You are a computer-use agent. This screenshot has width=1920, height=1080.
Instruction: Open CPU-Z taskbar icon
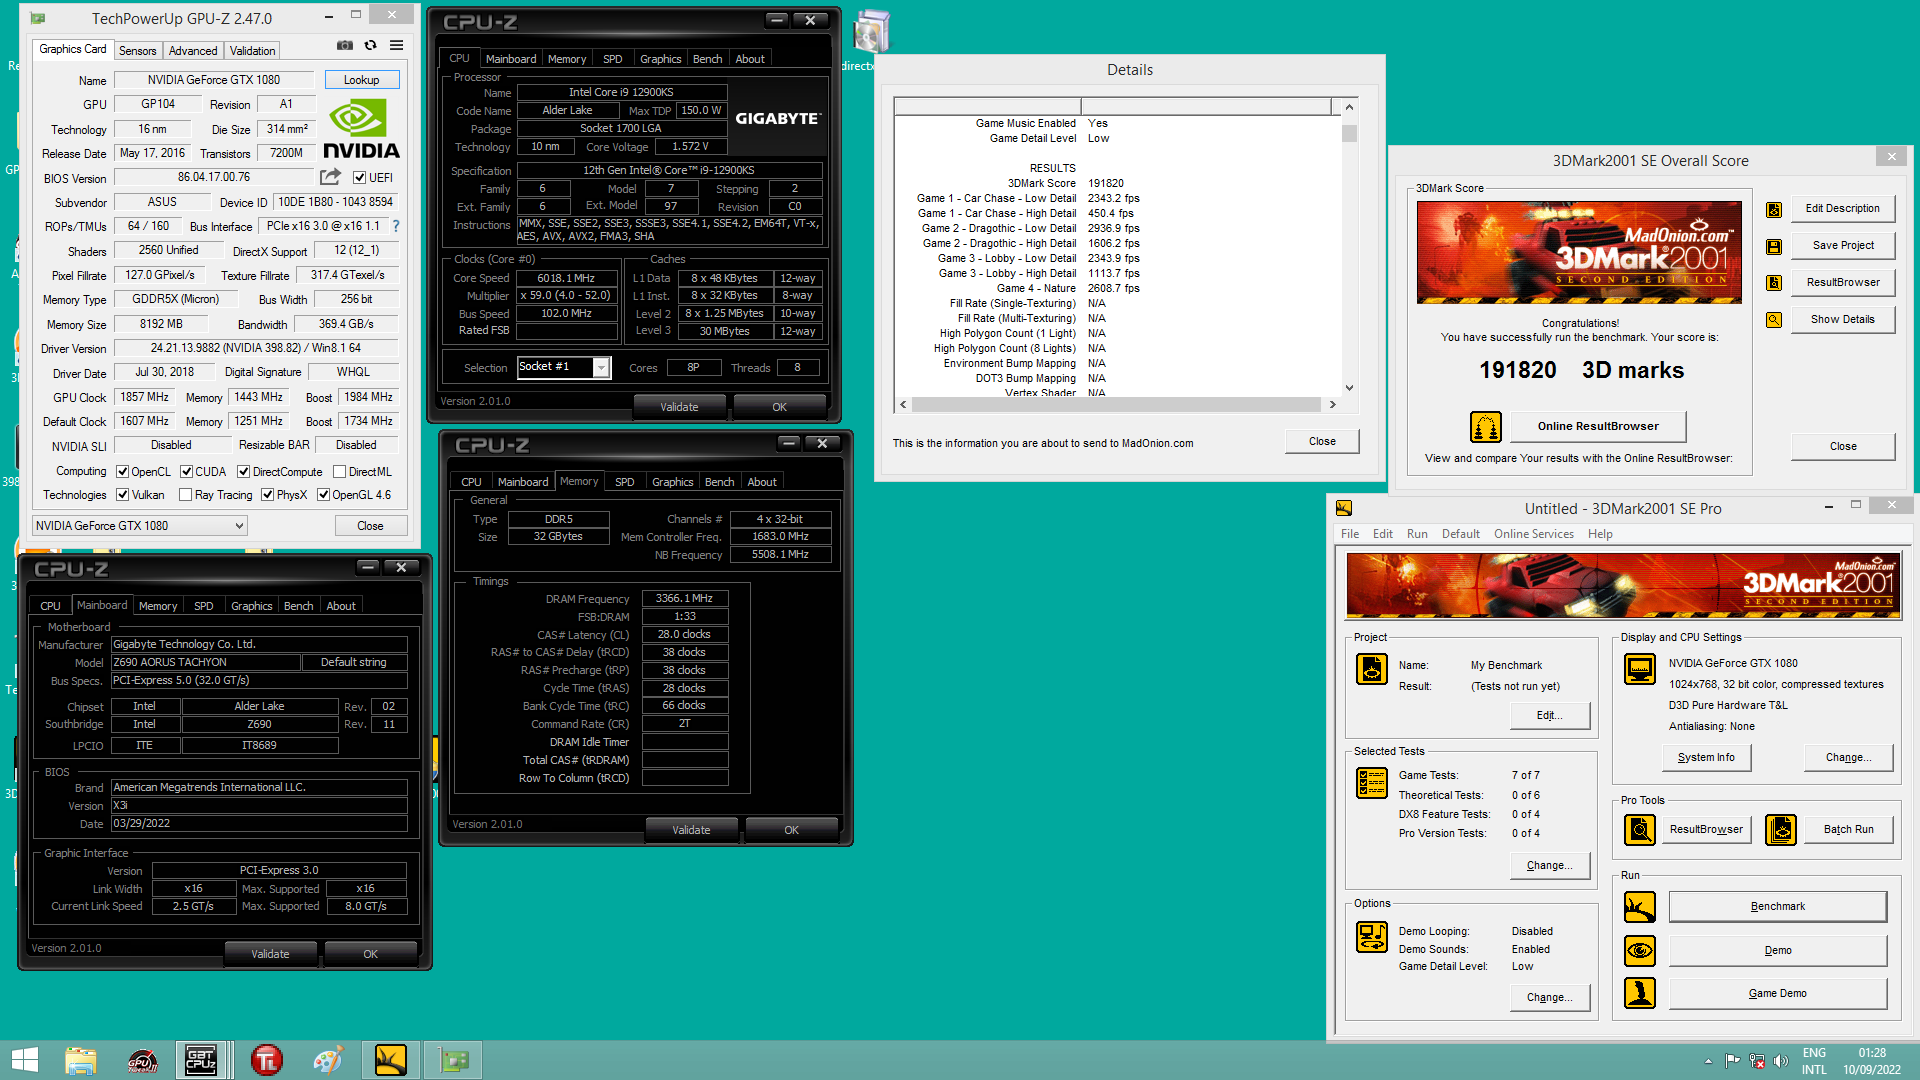click(x=201, y=1060)
